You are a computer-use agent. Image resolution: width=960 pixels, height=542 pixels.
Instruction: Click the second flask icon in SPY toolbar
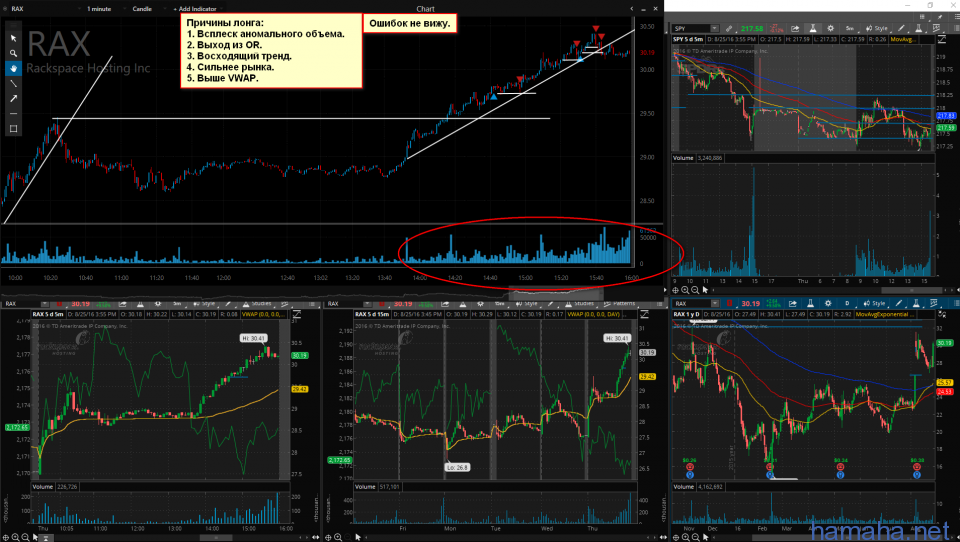(x=919, y=29)
